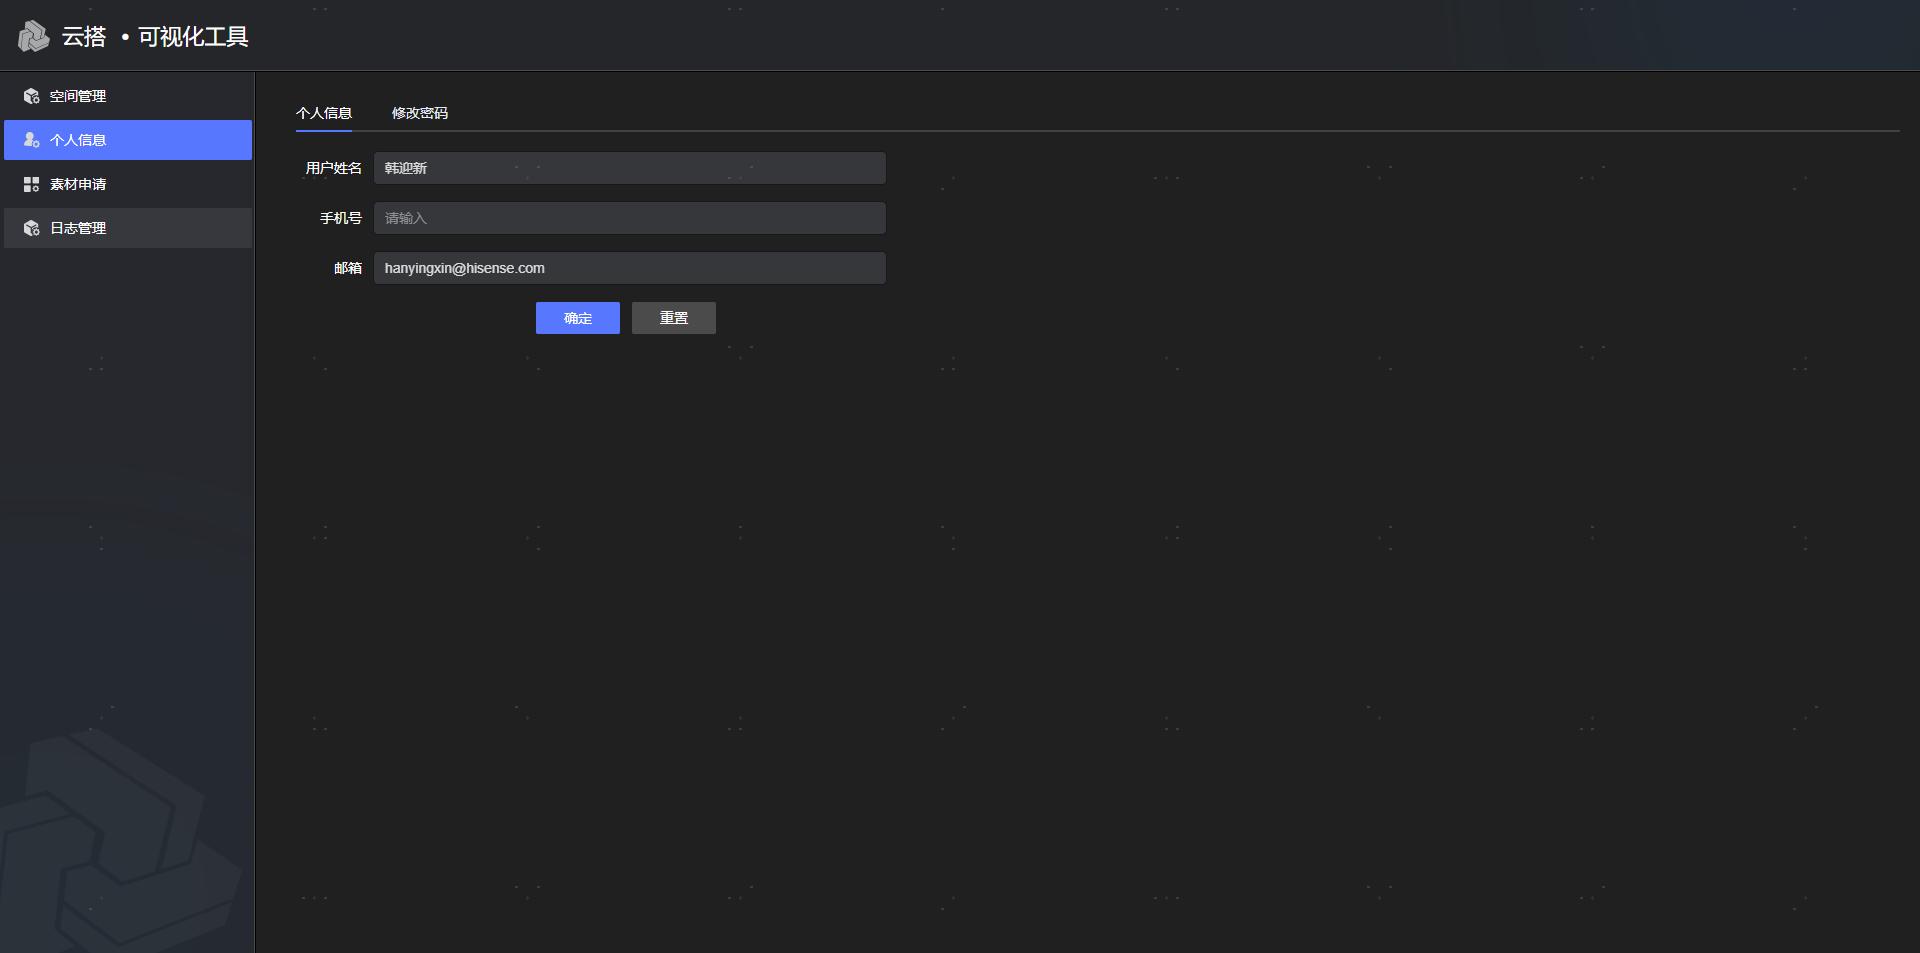Click the 个人信息 user icon in sidebar
This screenshot has height=953, width=1920.
(31, 140)
